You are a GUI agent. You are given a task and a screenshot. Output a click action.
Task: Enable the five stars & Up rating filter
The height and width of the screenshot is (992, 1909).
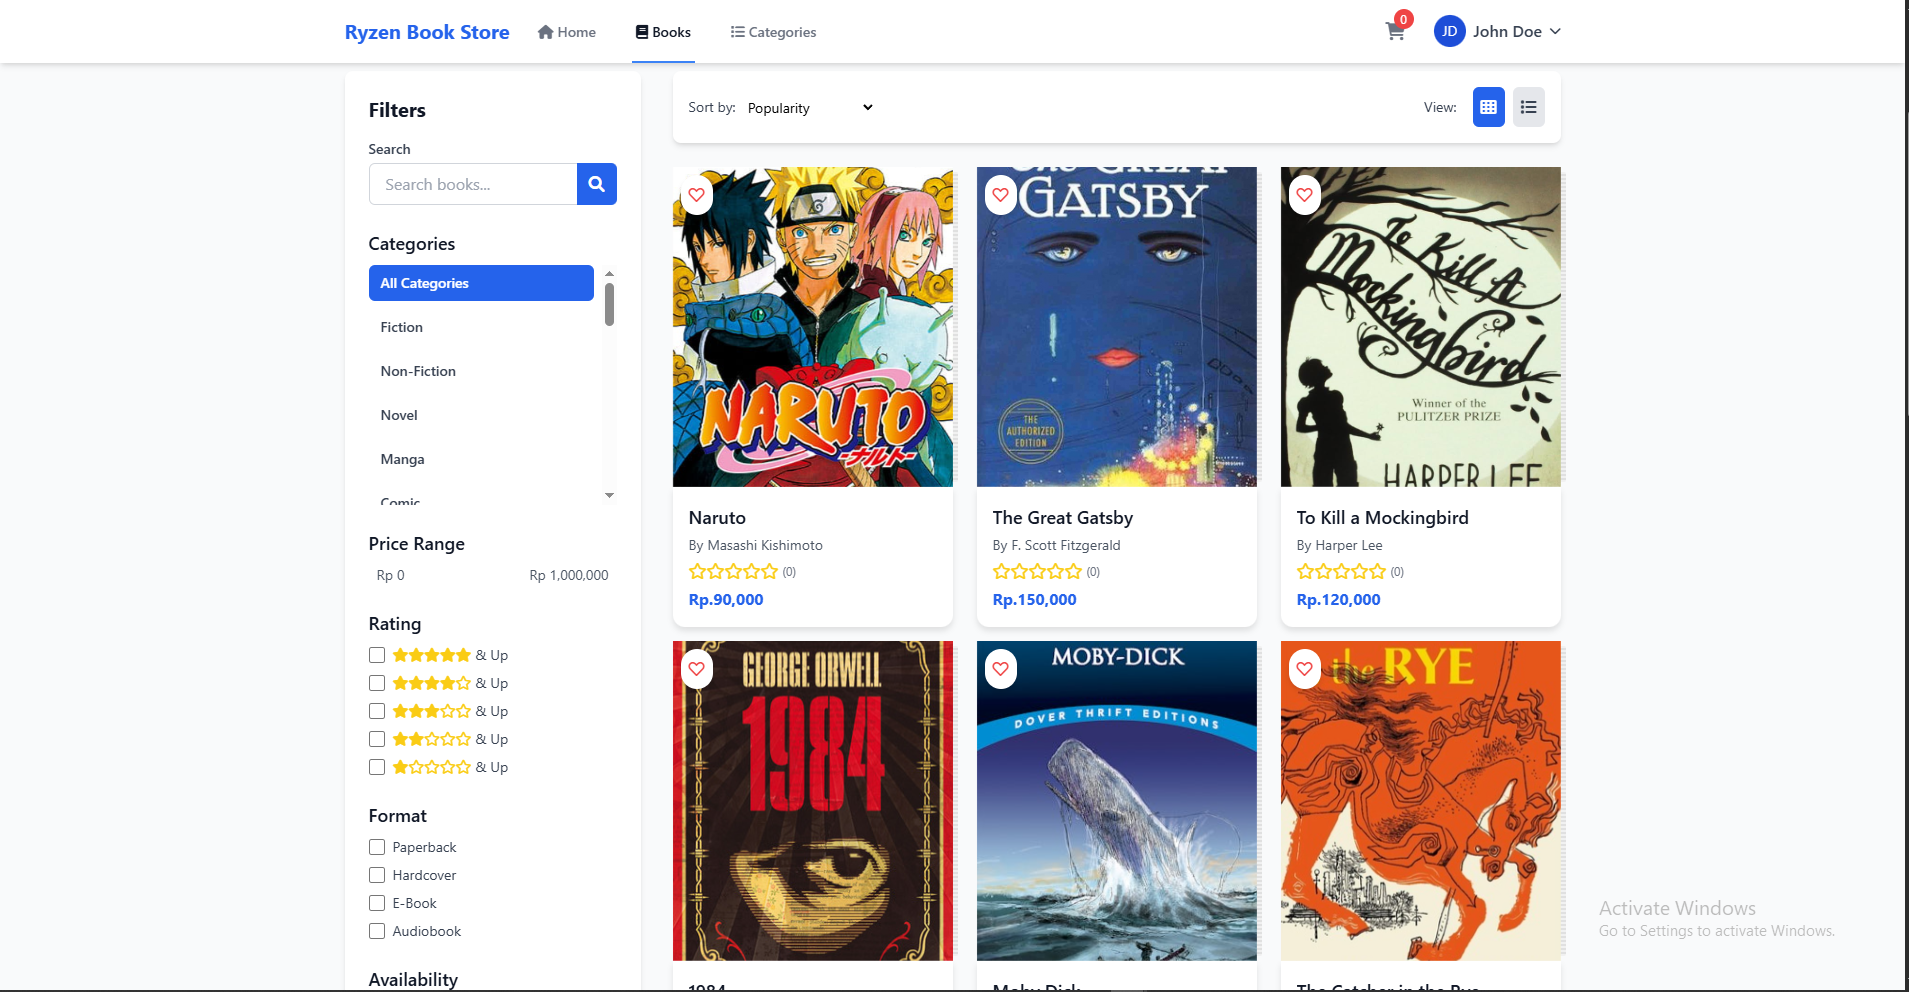tap(377, 655)
